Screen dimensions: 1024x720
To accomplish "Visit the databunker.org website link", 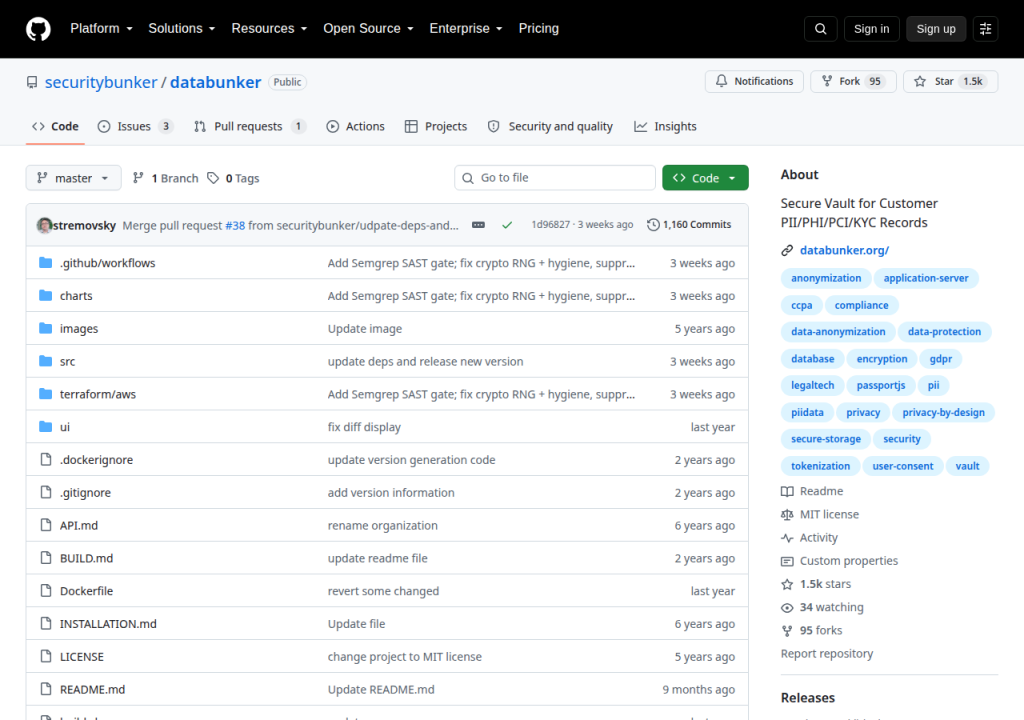I will pyautogui.click(x=844, y=250).
